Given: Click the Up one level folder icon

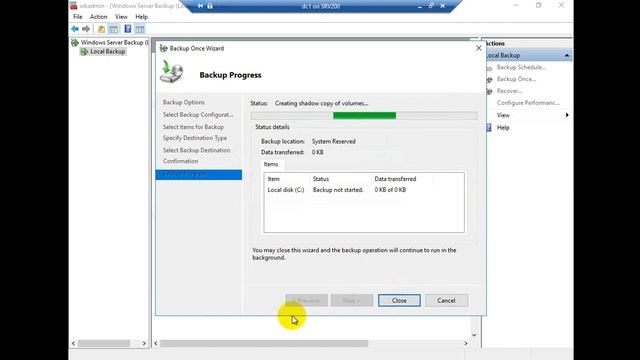Looking at the screenshot, I should pos(101,29).
